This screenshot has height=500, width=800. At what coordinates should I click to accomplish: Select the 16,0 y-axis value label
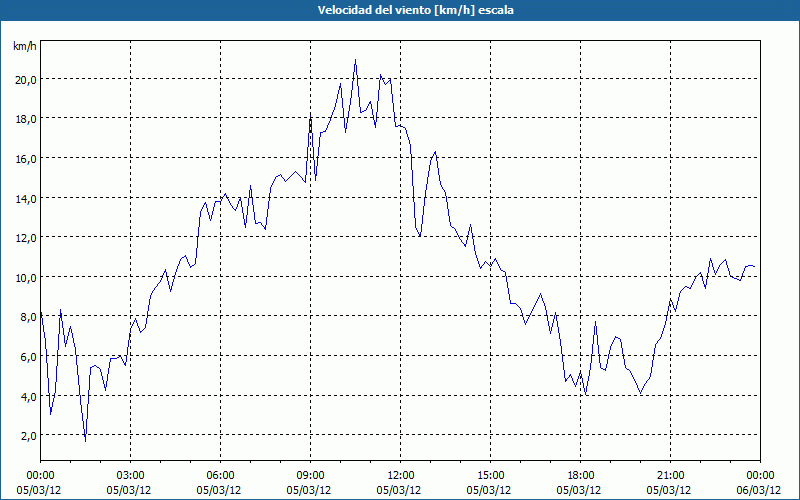[26, 159]
